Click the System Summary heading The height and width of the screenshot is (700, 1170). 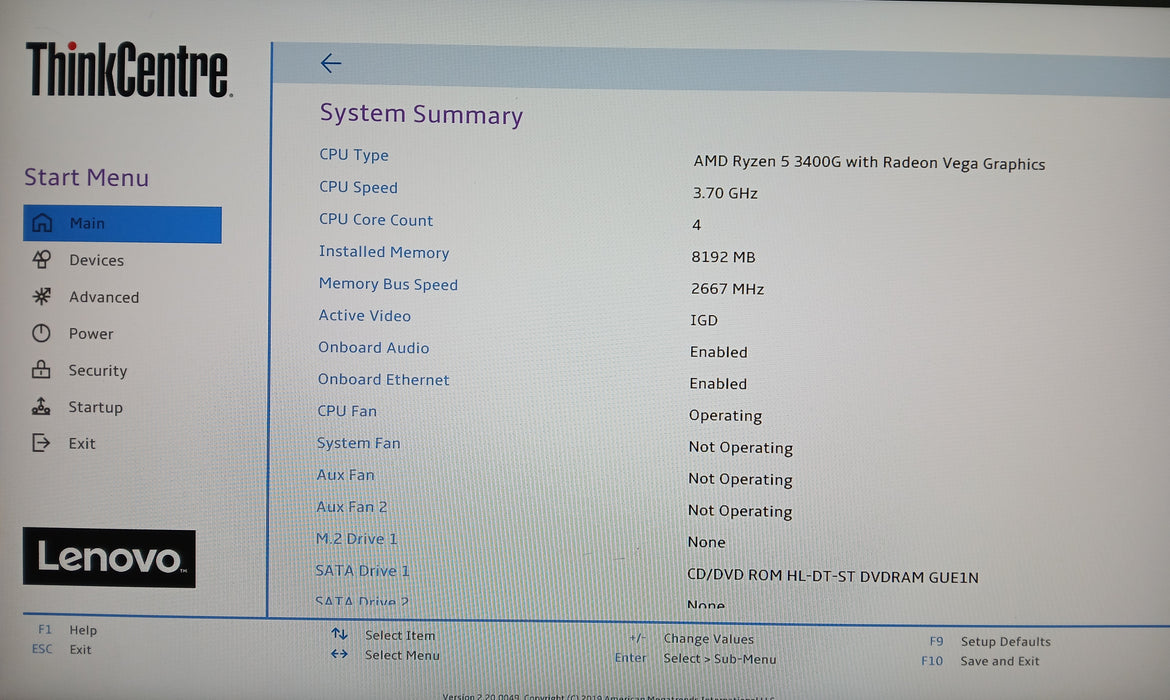tap(422, 114)
